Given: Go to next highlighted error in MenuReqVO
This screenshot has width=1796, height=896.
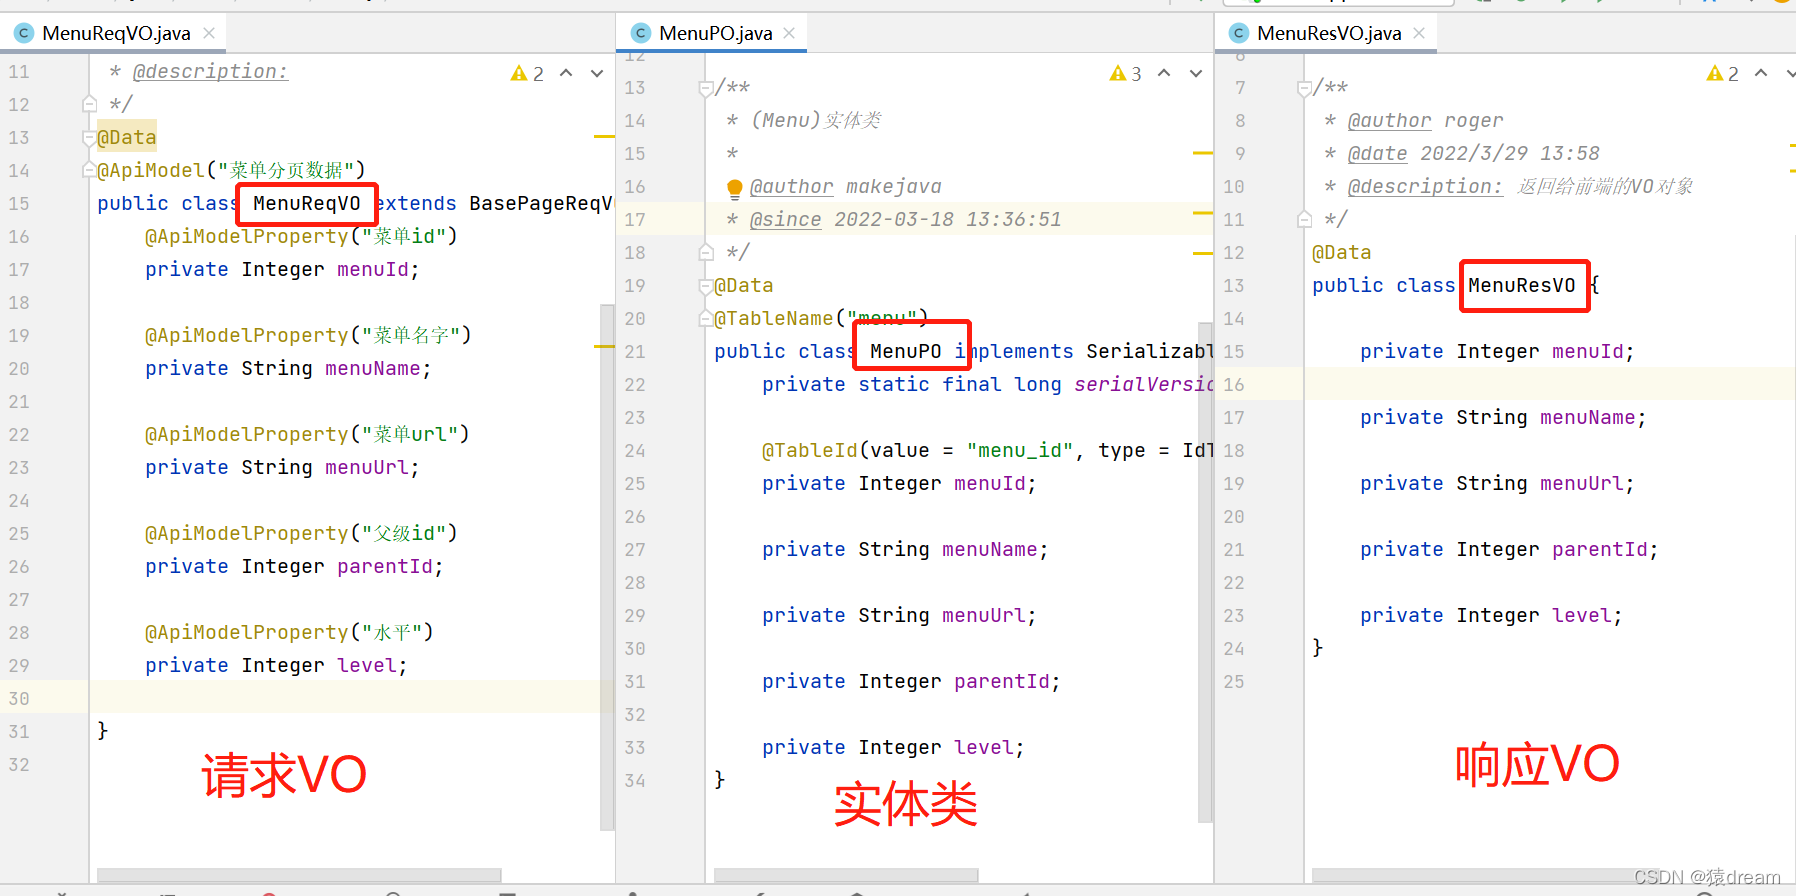Looking at the screenshot, I should [597, 73].
